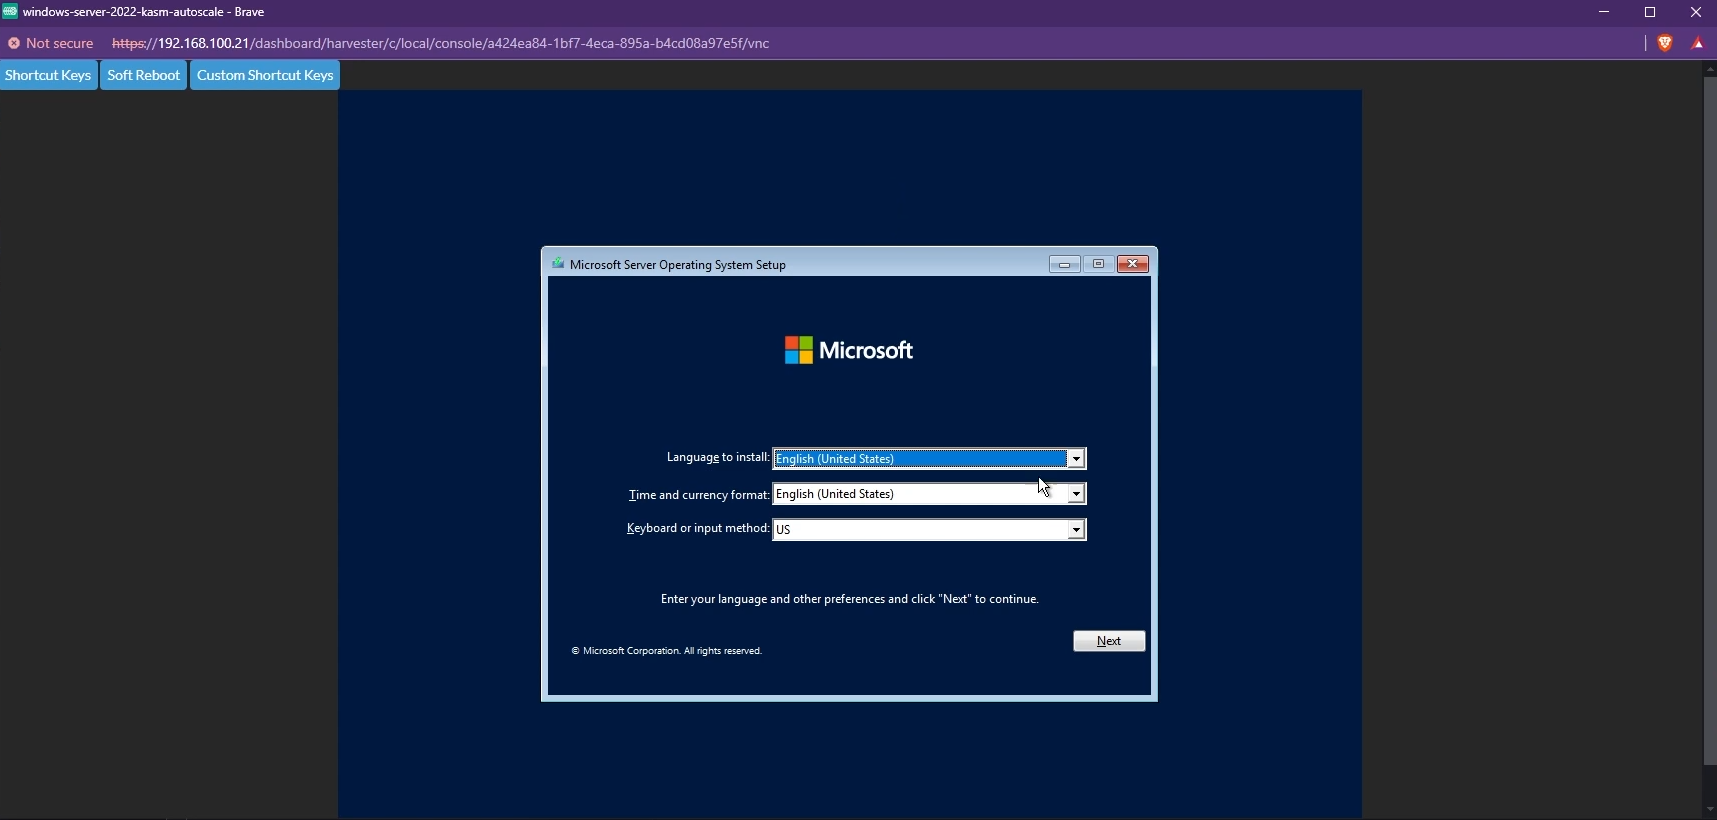Restore the Microsoft Server Setup dialog
The width and height of the screenshot is (1717, 820).
click(x=1098, y=264)
